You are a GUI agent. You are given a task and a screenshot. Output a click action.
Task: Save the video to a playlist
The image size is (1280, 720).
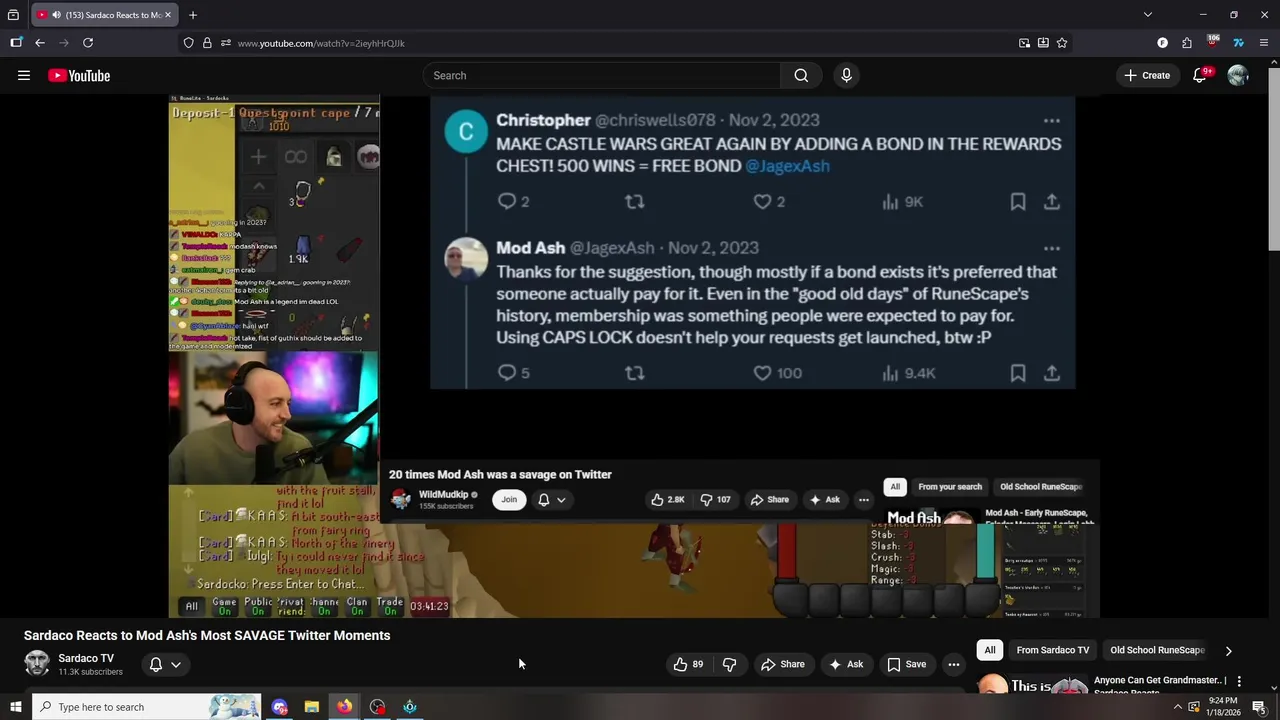[x=907, y=664]
